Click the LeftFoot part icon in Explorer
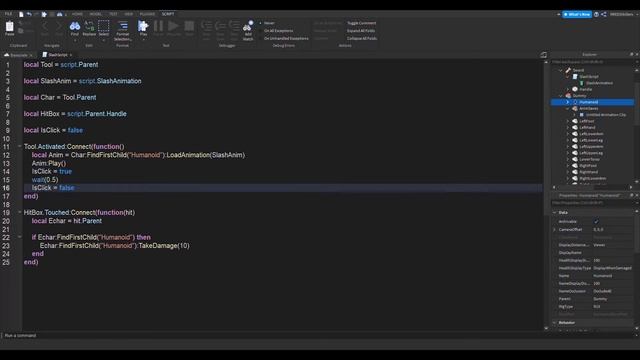The height and width of the screenshot is (360, 640). pyautogui.click(x=575, y=121)
